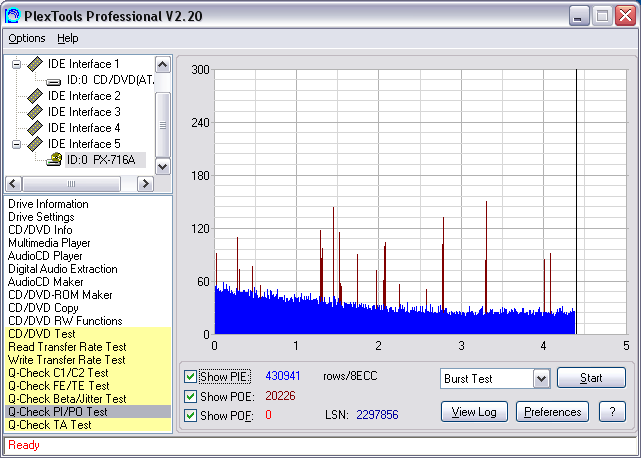Click the horizontal scrollbar thumb in device tree
This screenshot has height=458, width=641.
pos(71,184)
